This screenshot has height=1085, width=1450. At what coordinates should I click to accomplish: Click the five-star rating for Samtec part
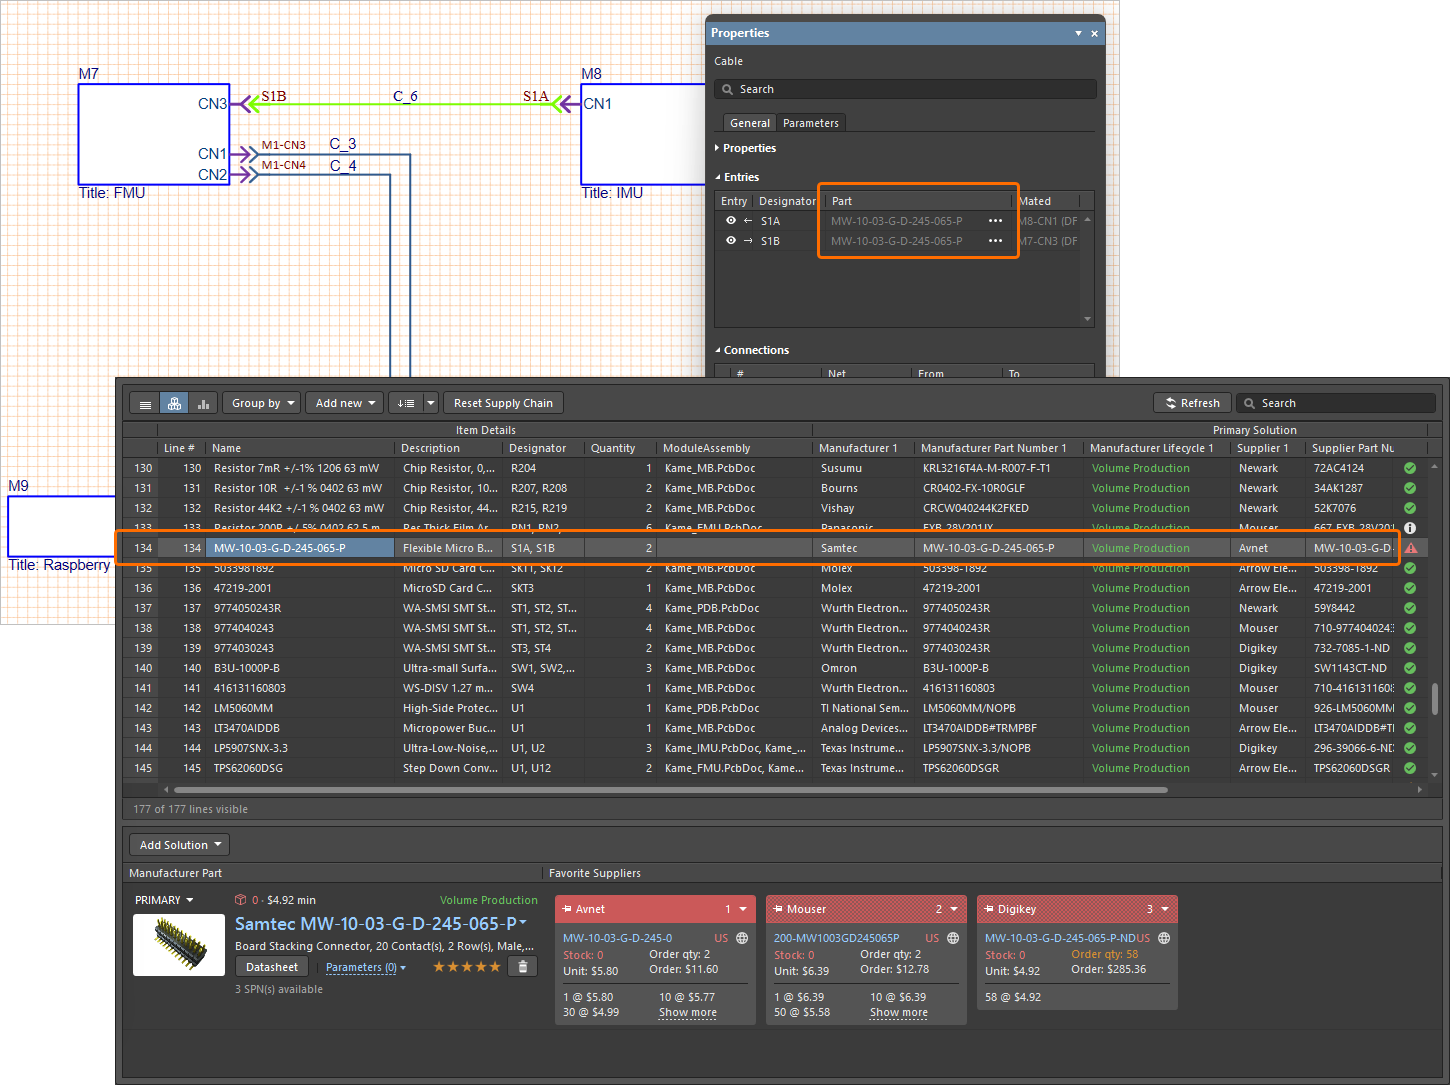(x=466, y=967)
